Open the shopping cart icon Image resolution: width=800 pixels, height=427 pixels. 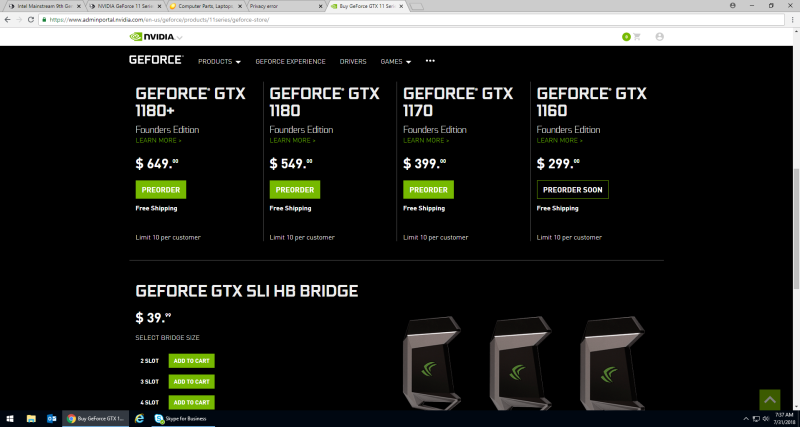click(636, 37)
